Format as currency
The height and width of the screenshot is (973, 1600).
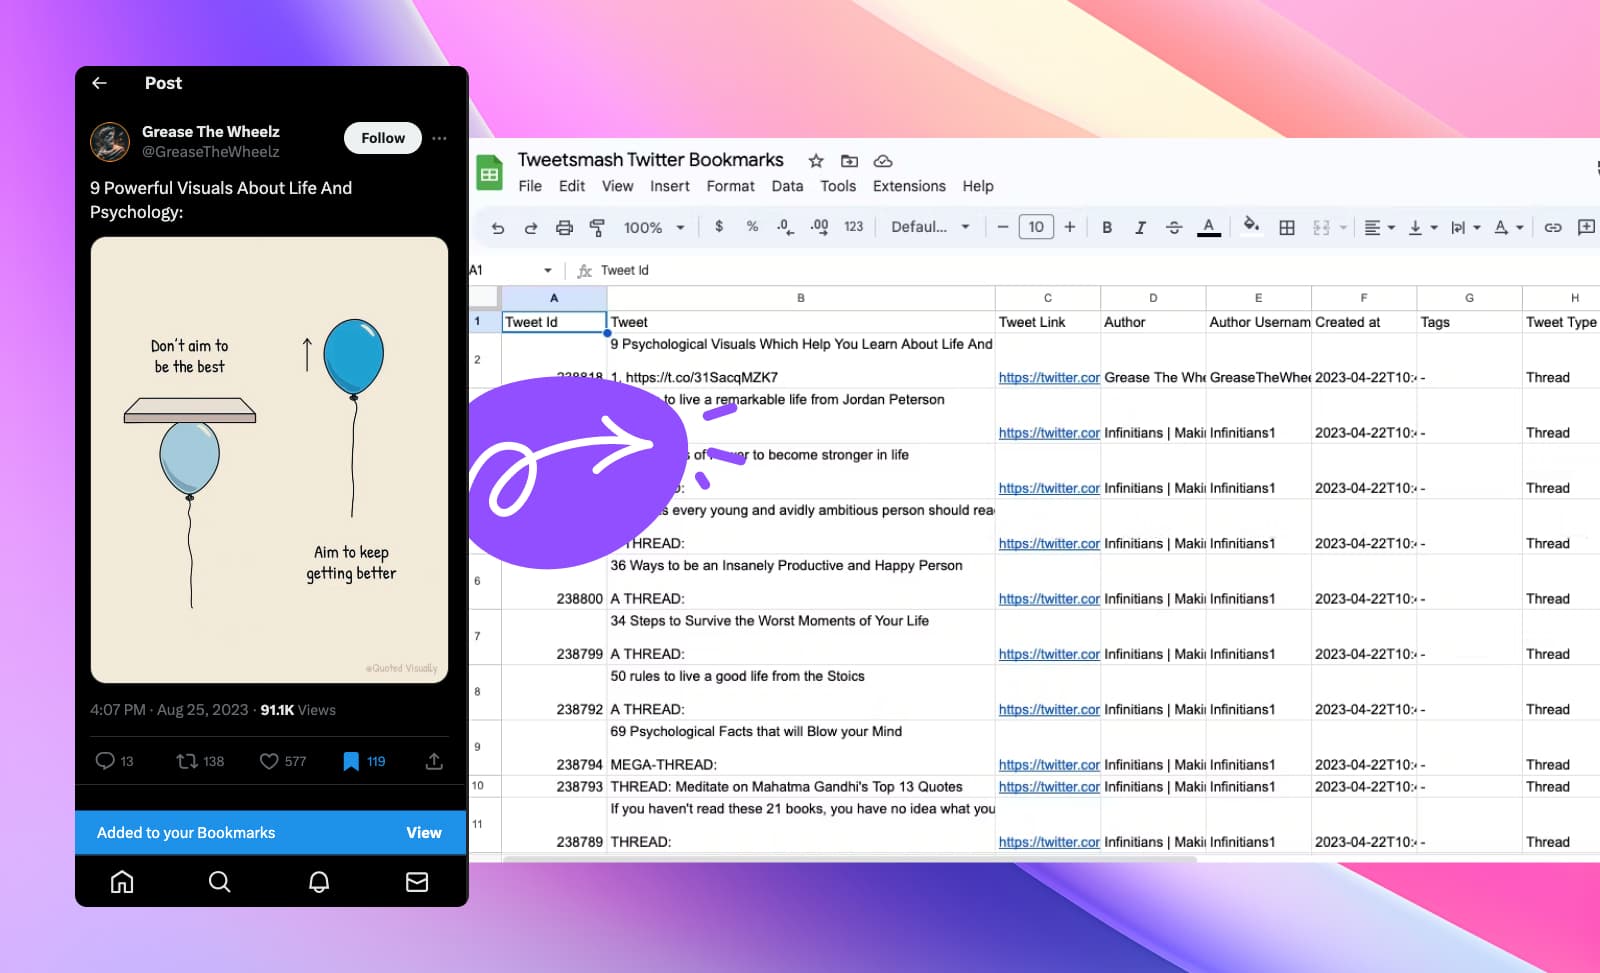[719, 227]
